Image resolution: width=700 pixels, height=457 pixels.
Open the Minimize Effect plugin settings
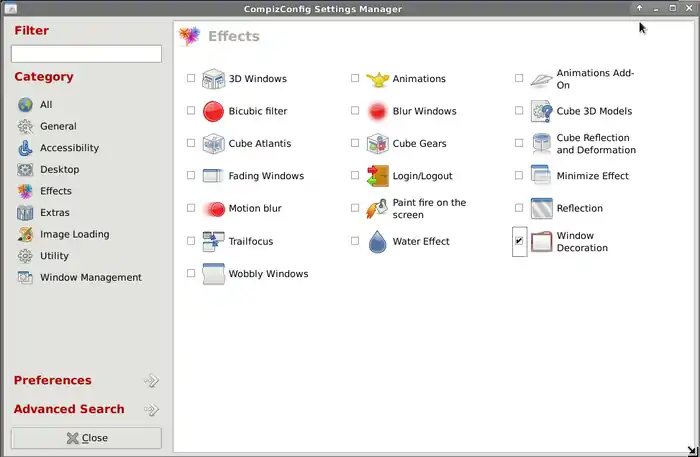(592, 176)
